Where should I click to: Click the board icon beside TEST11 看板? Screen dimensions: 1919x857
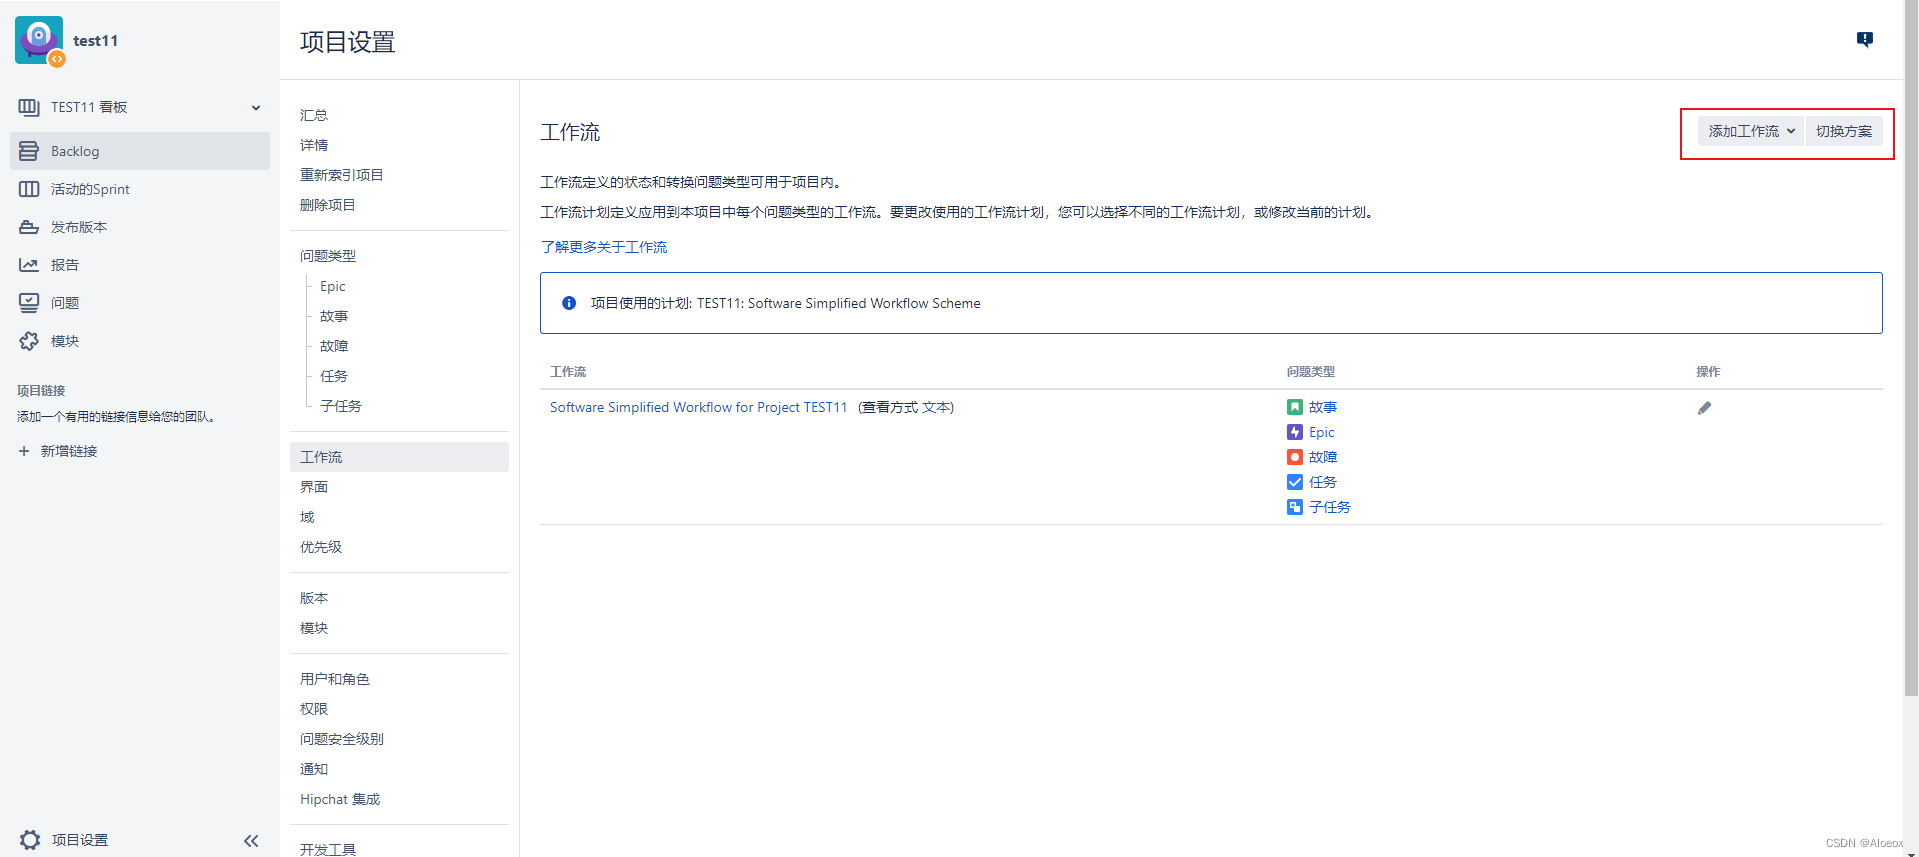coord(29,107)
